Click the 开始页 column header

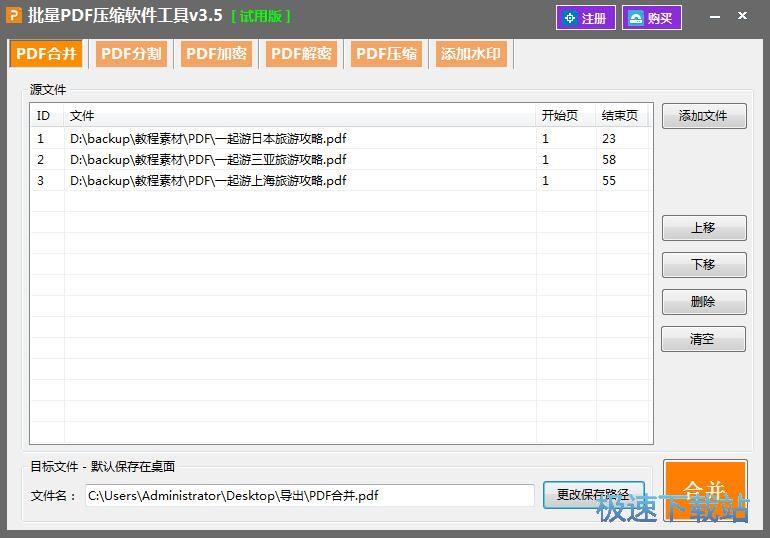click(566, 115)
